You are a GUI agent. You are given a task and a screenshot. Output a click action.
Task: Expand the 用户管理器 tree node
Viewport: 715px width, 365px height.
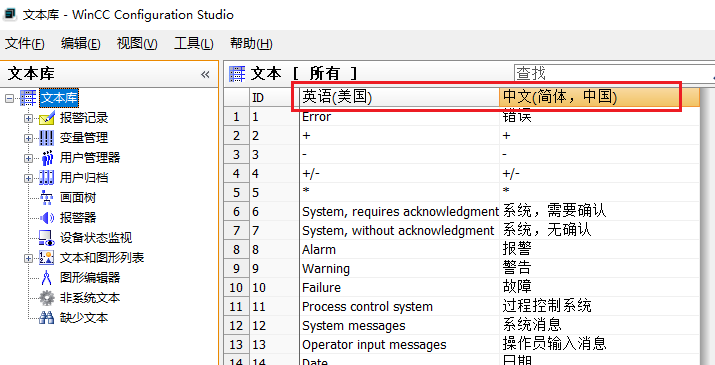click(x=28, y=158)
